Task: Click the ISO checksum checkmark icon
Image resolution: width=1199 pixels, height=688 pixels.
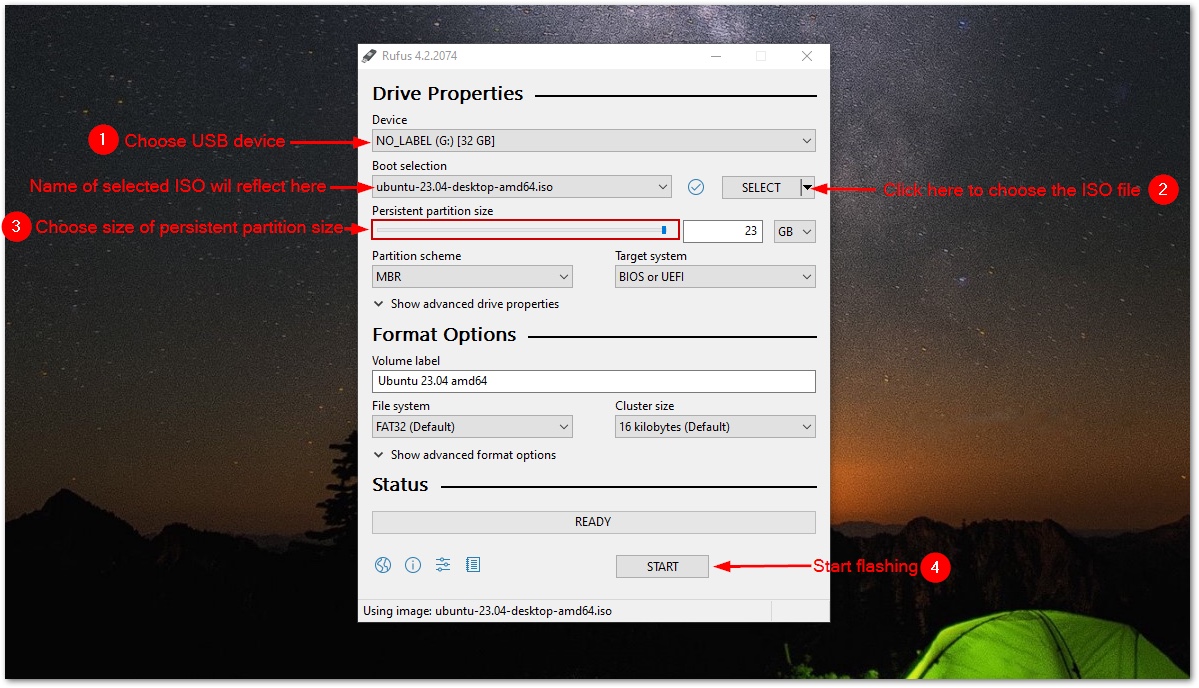Action: [x=696, y=187]
